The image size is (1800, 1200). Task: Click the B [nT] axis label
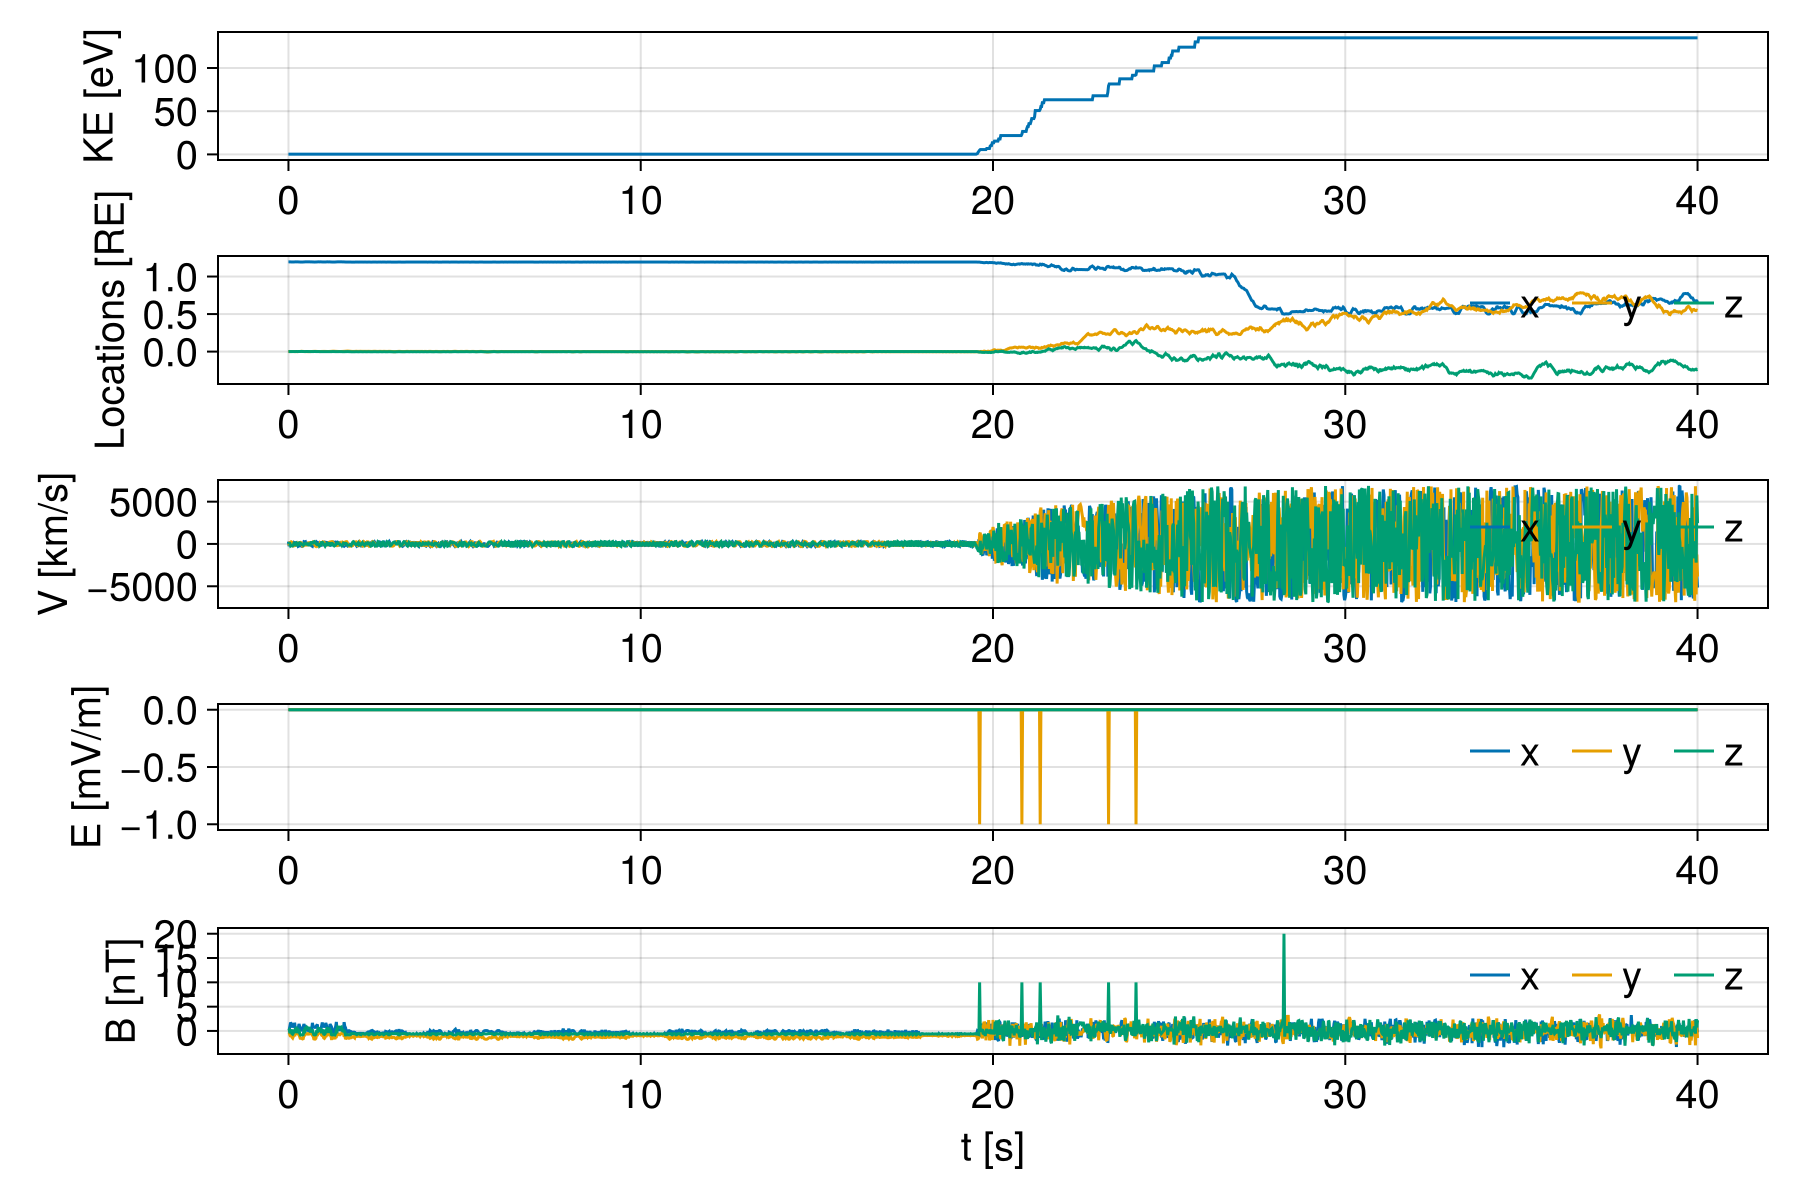(x=120, y=990)
